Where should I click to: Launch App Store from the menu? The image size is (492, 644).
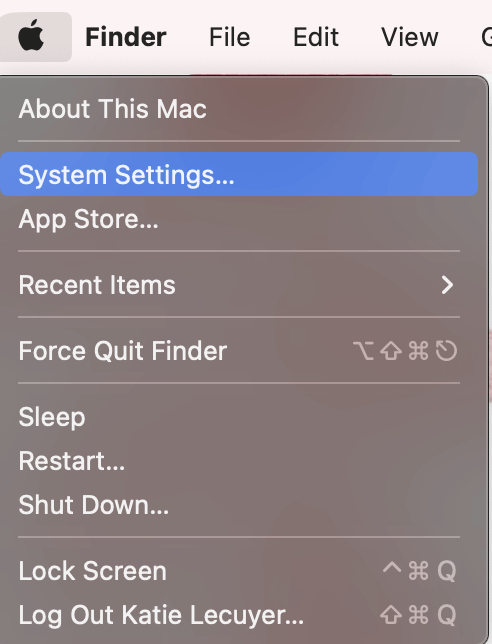pos(239,218)
